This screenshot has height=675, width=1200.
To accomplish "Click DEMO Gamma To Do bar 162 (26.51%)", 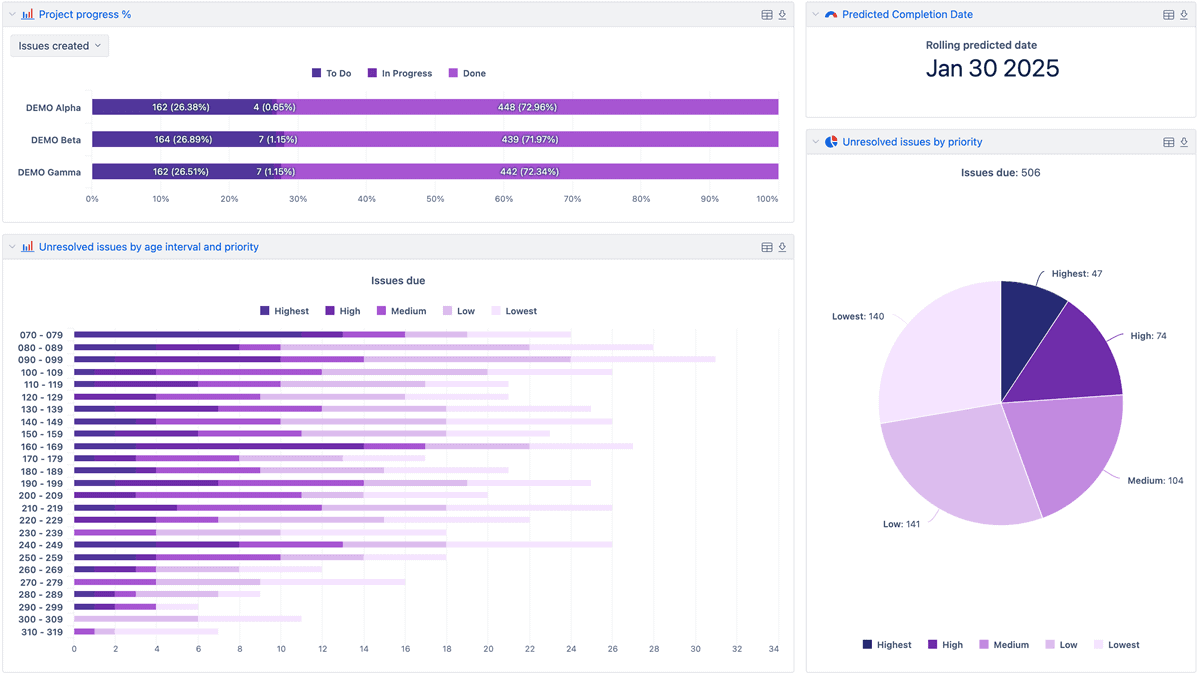I will pyautogui.click(x=183, y=171).
